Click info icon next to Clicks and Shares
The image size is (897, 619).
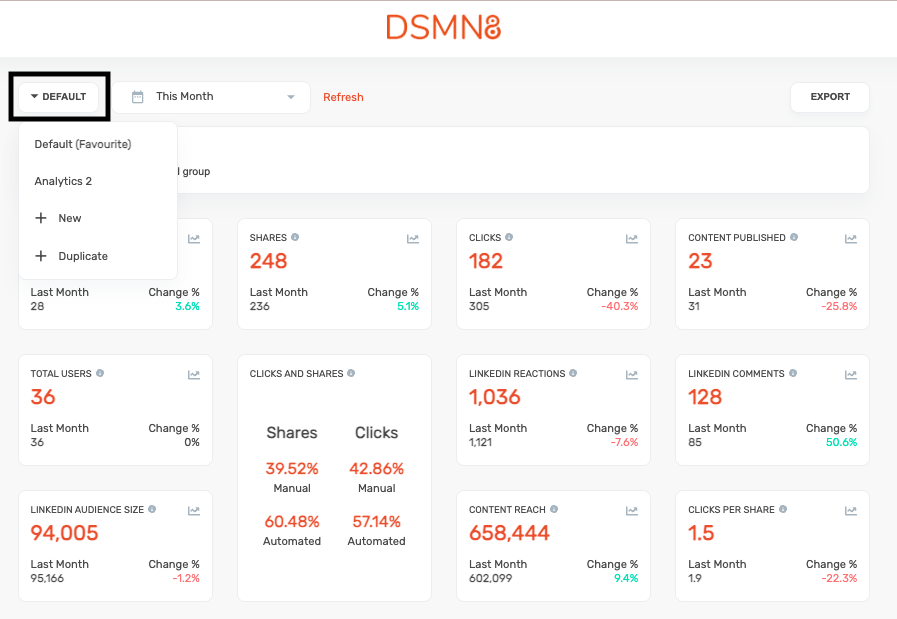pos(351,374)
